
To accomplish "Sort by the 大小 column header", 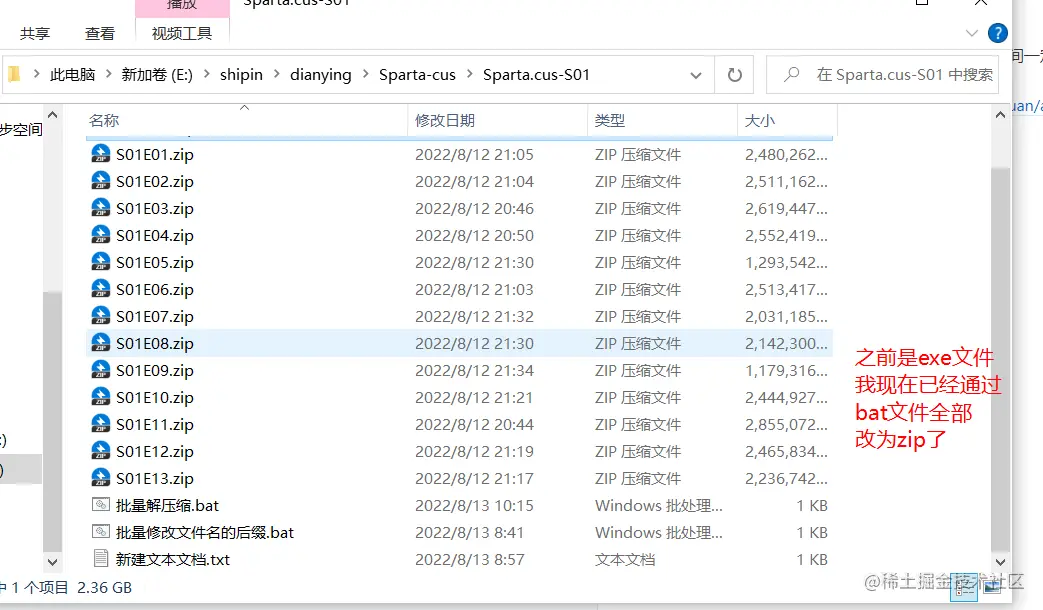I will (x=760, y=120).
